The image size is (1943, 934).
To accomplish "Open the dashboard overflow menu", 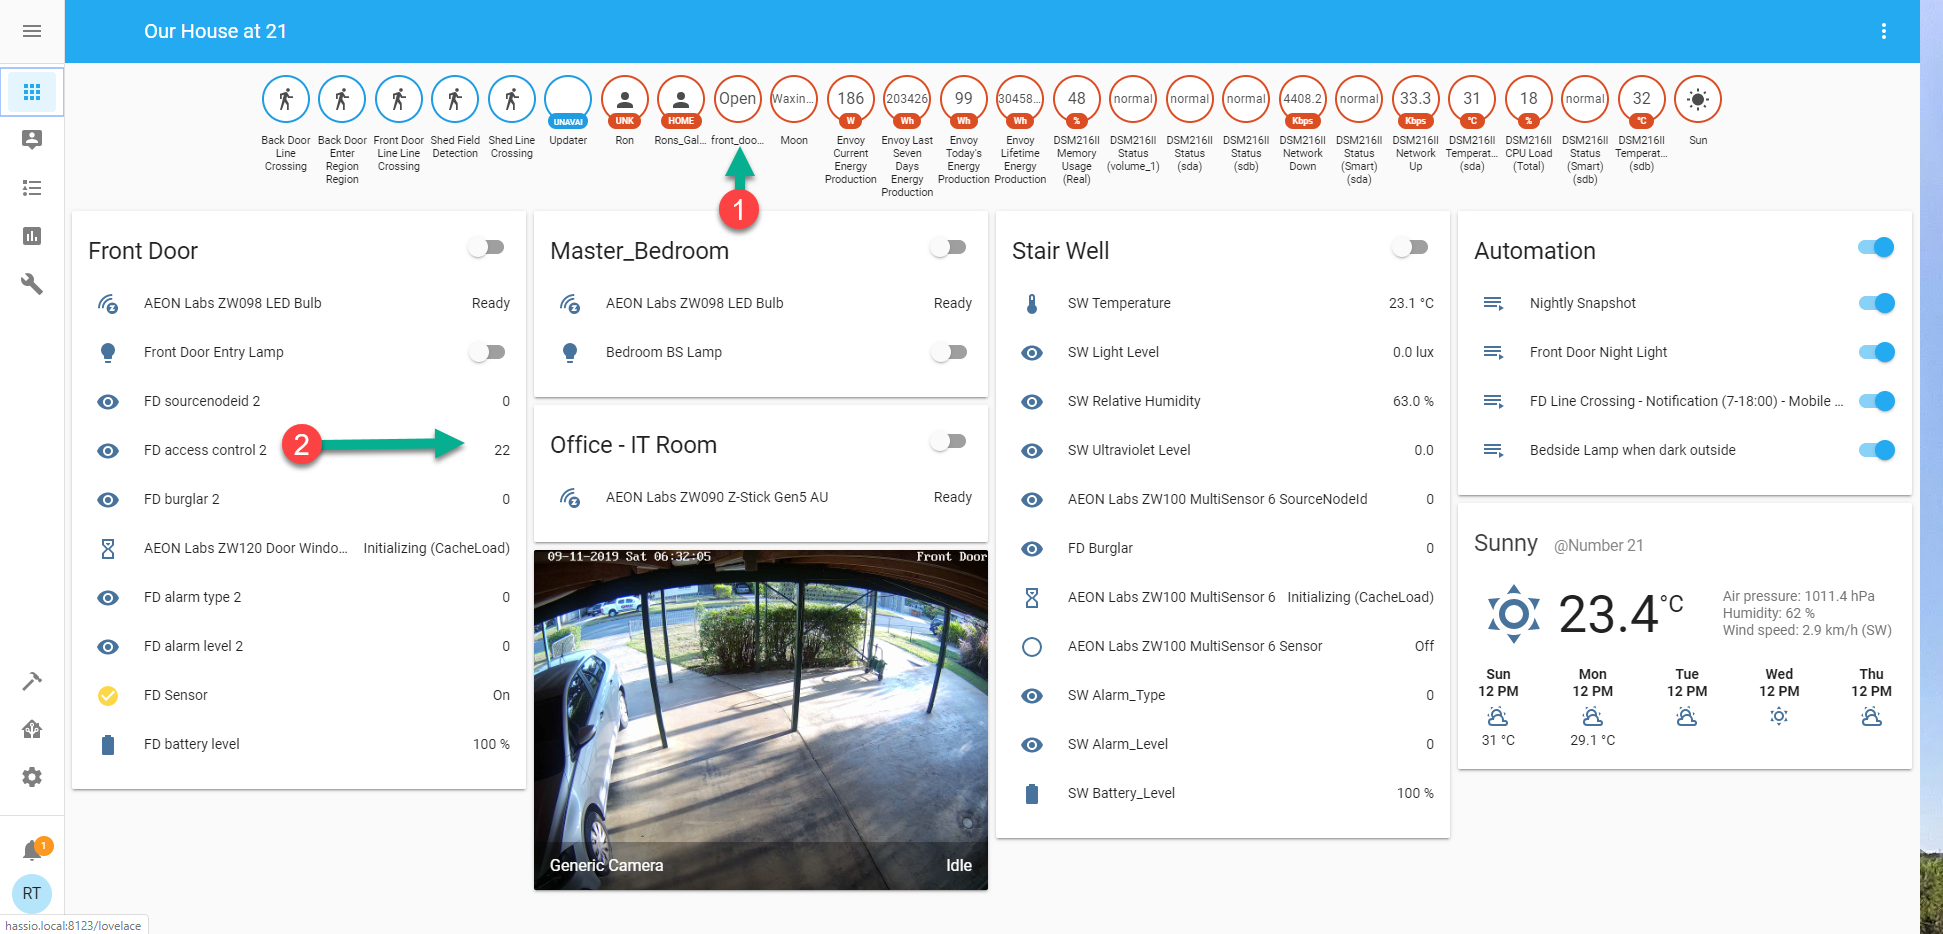I will tap(1884, 31).
